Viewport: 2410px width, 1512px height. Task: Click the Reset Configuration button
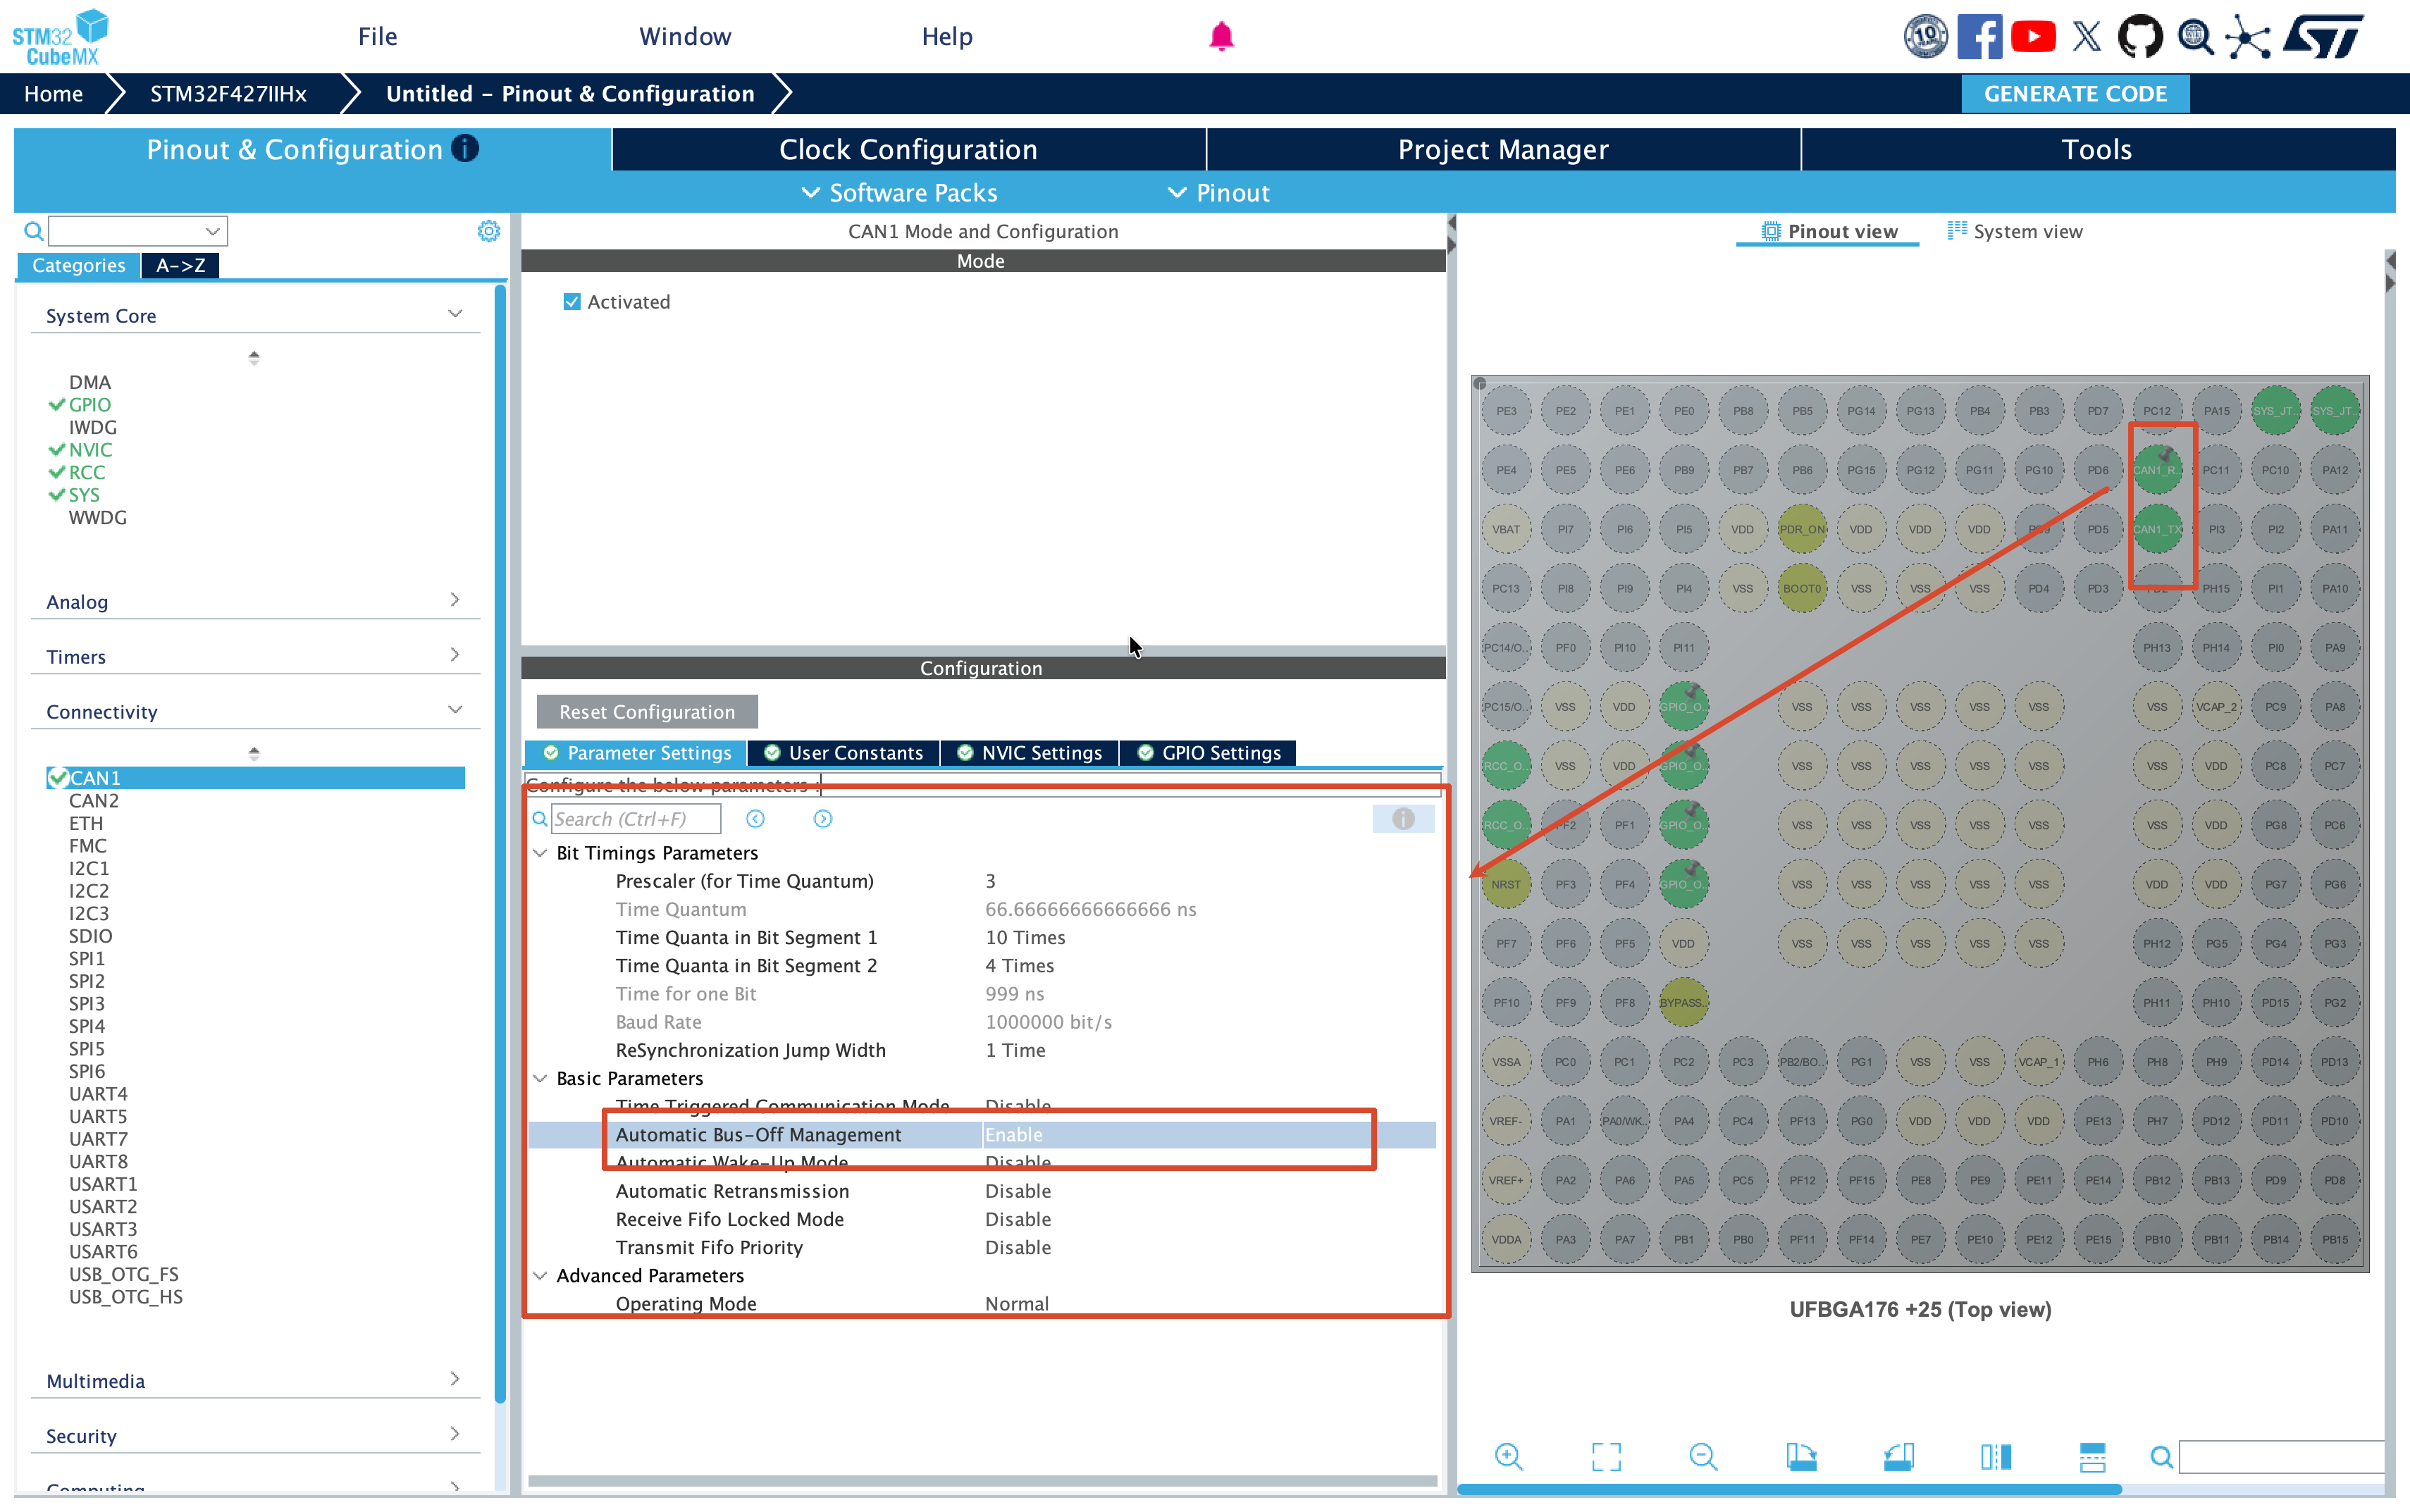click(647, 712)
